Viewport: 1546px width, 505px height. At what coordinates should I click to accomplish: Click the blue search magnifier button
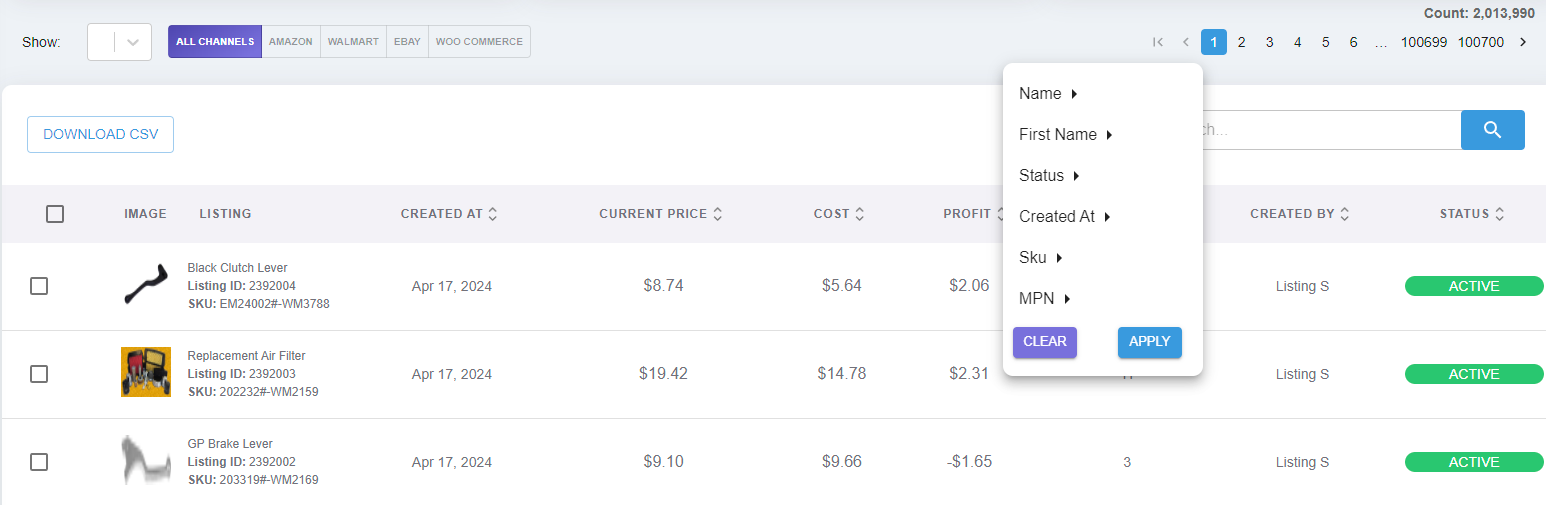[1492, 130]
